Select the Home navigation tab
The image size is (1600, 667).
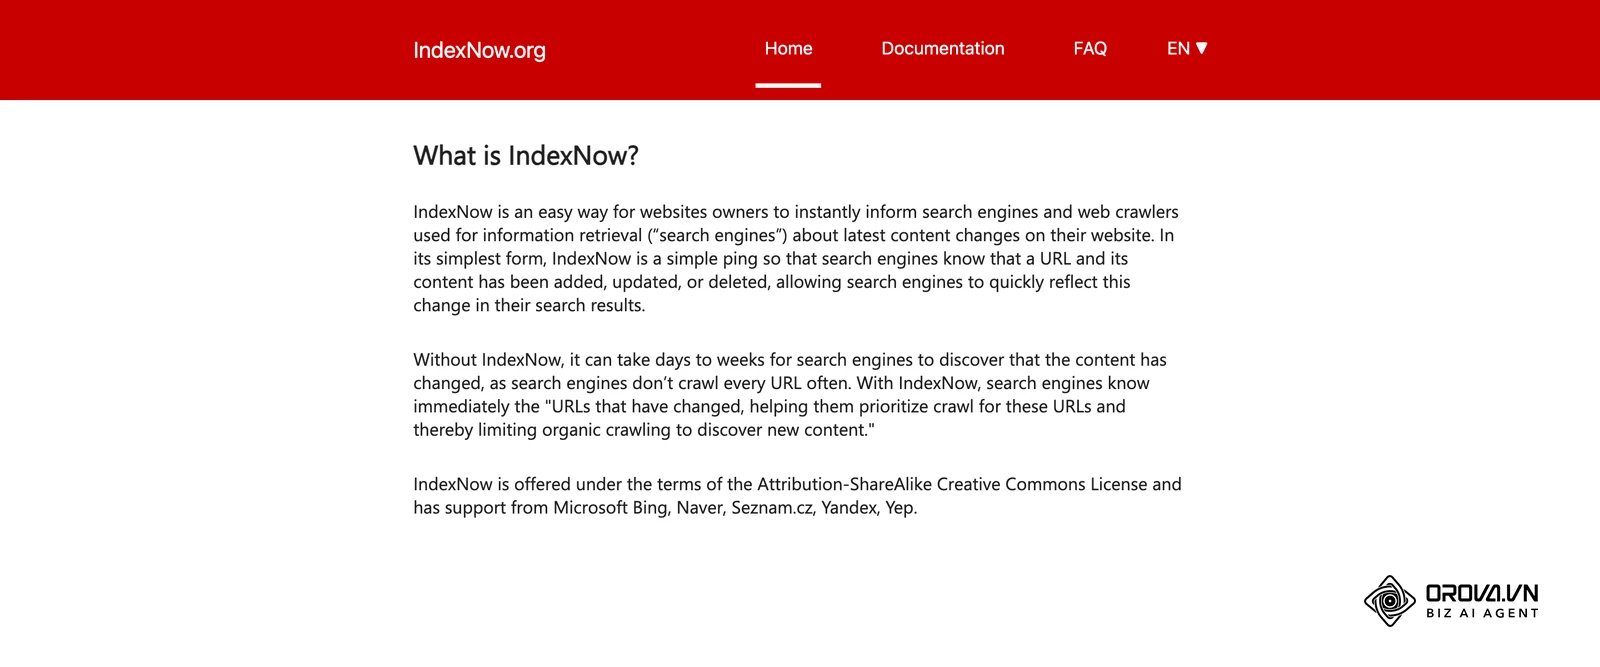[x=788, y=49]
